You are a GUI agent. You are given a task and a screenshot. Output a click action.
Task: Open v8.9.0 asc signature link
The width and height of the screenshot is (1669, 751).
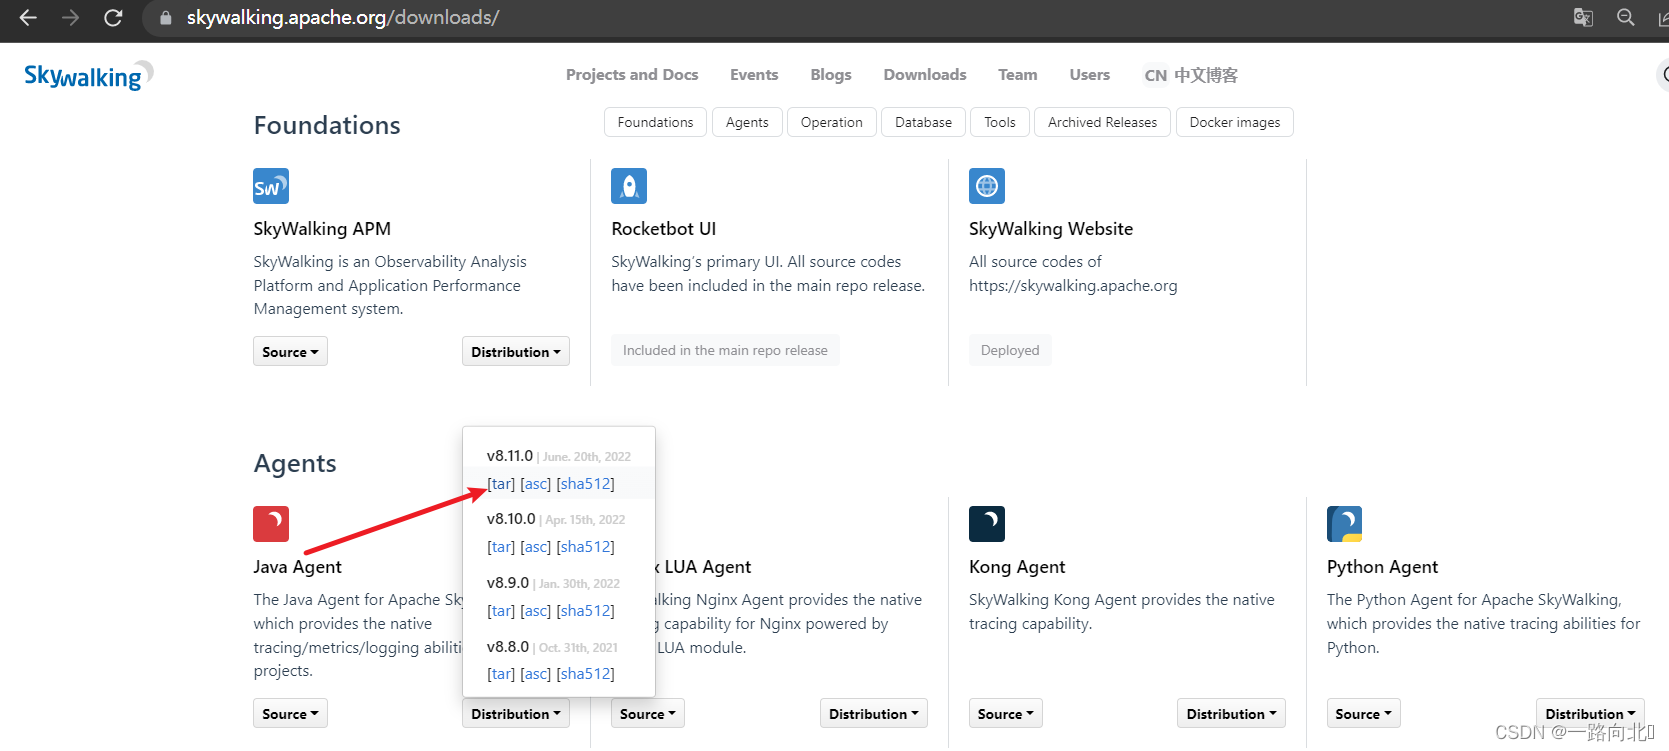click(536, 610)
